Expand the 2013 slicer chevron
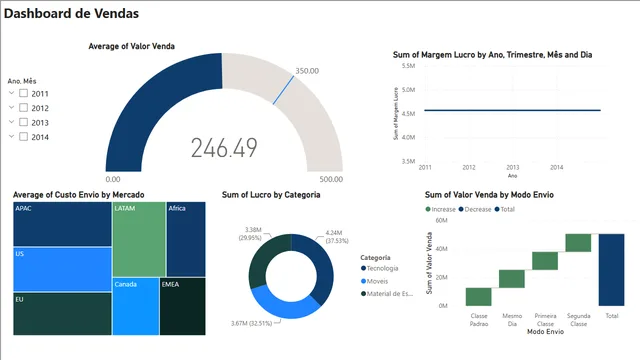The image size is (640, 360). [11, 122]
